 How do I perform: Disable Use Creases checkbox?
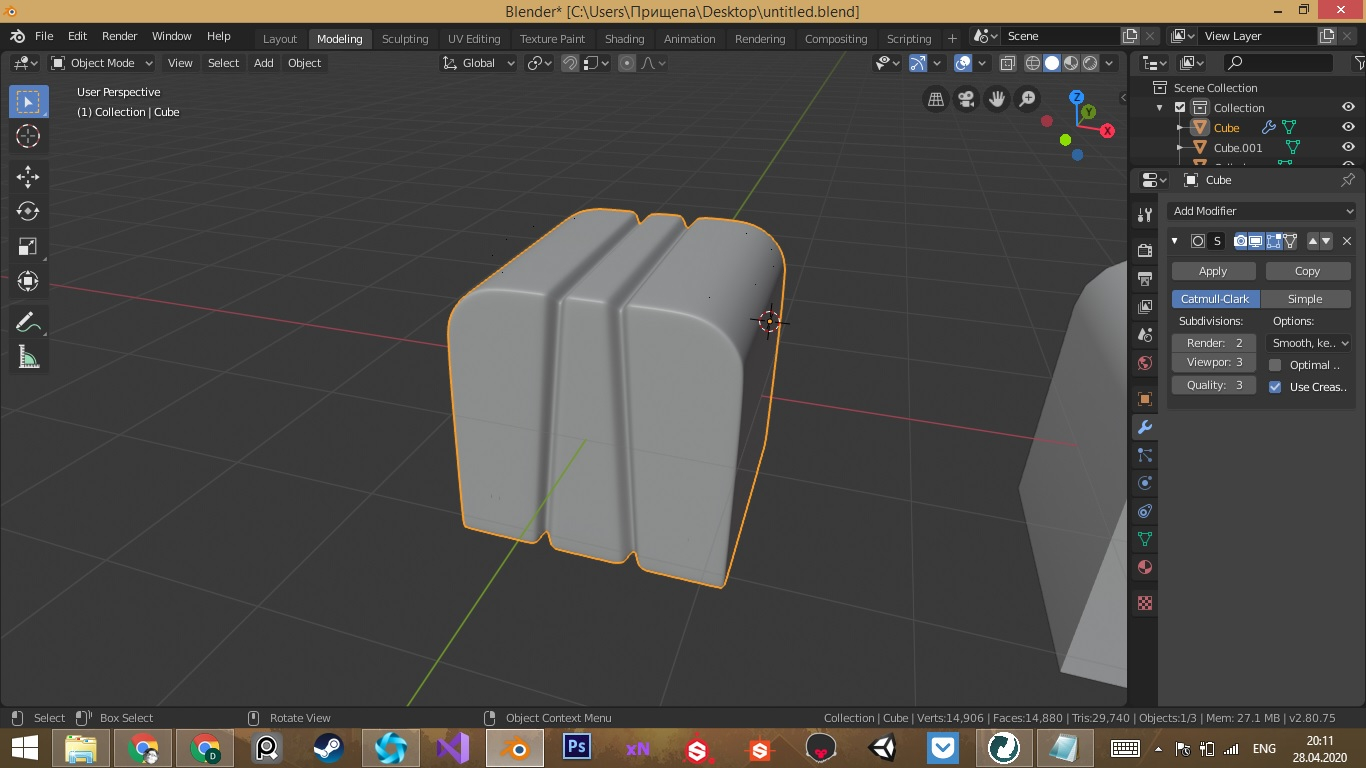click(1275, 387)
